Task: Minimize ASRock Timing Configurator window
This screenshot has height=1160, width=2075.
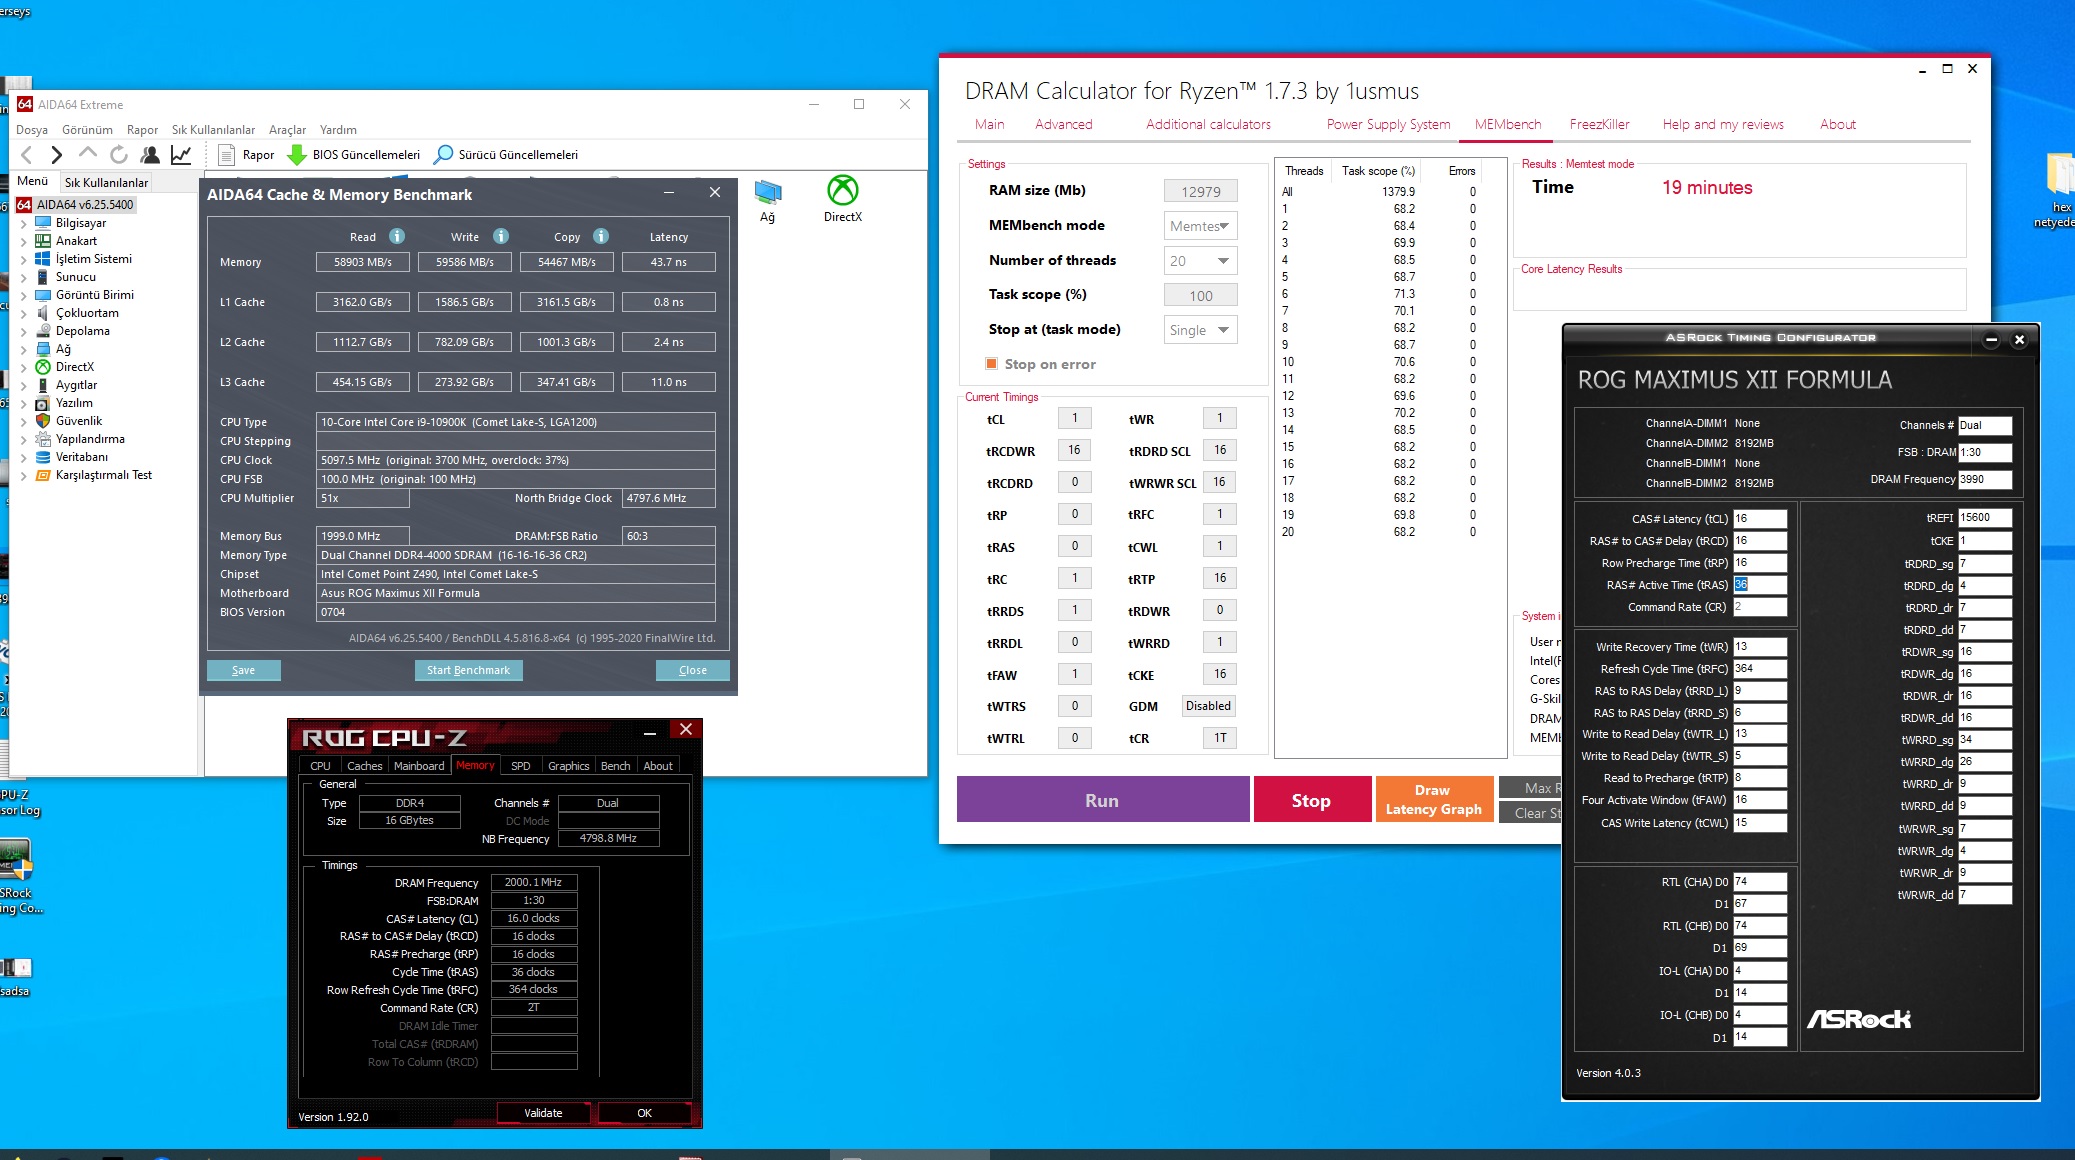Action: 1991,339
